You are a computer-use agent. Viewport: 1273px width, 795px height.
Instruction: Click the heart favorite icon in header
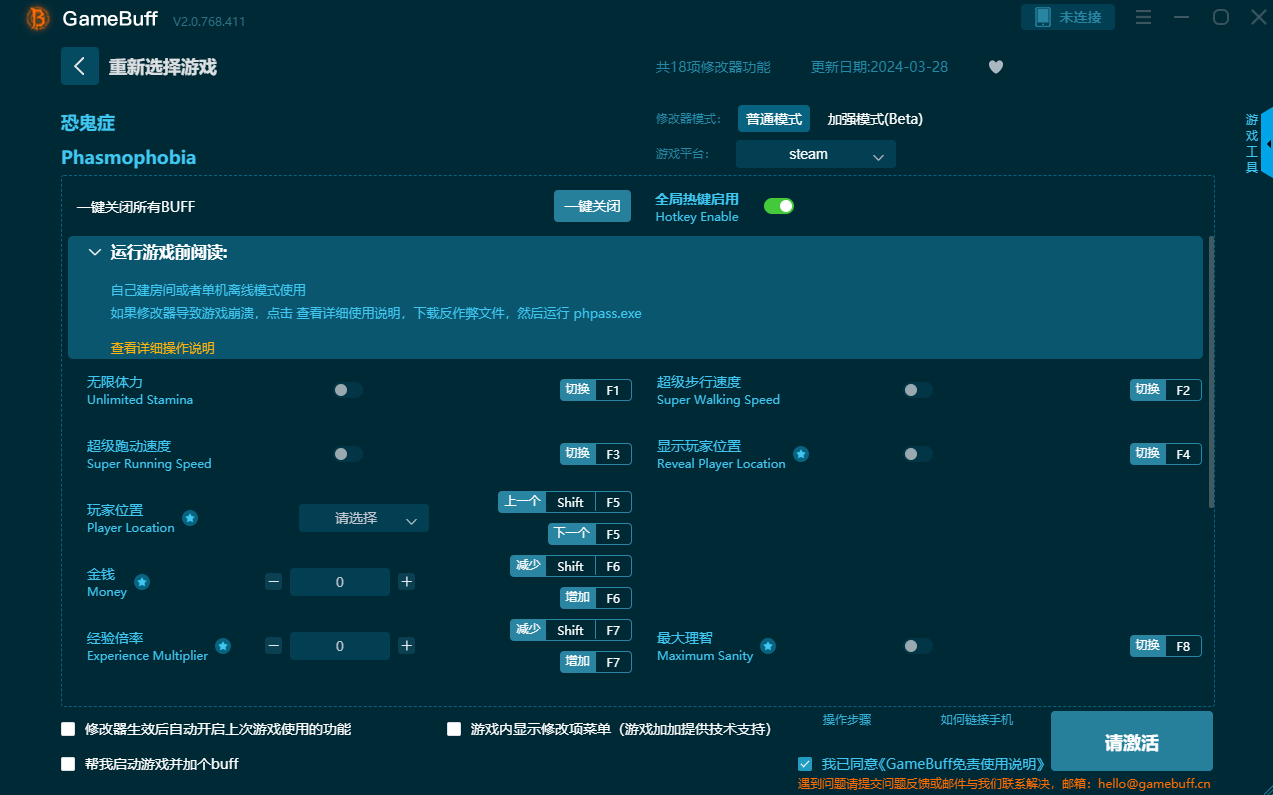pyautogui.click(x=995, y=66)
